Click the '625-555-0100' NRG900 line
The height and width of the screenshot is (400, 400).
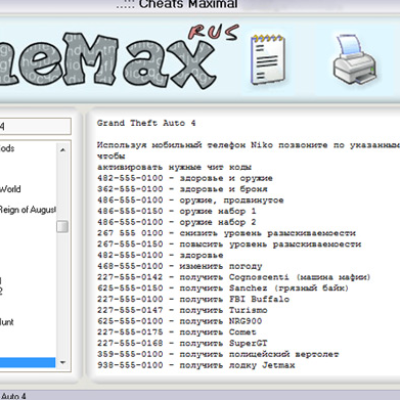tap(180, 321)
